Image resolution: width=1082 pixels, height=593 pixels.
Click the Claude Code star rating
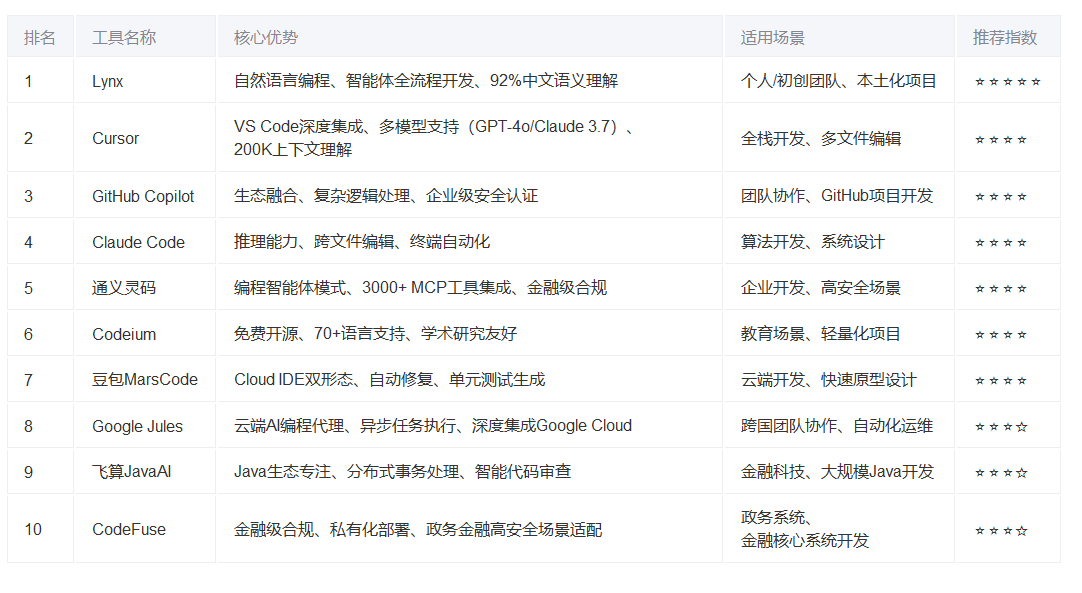(1001, 243)
